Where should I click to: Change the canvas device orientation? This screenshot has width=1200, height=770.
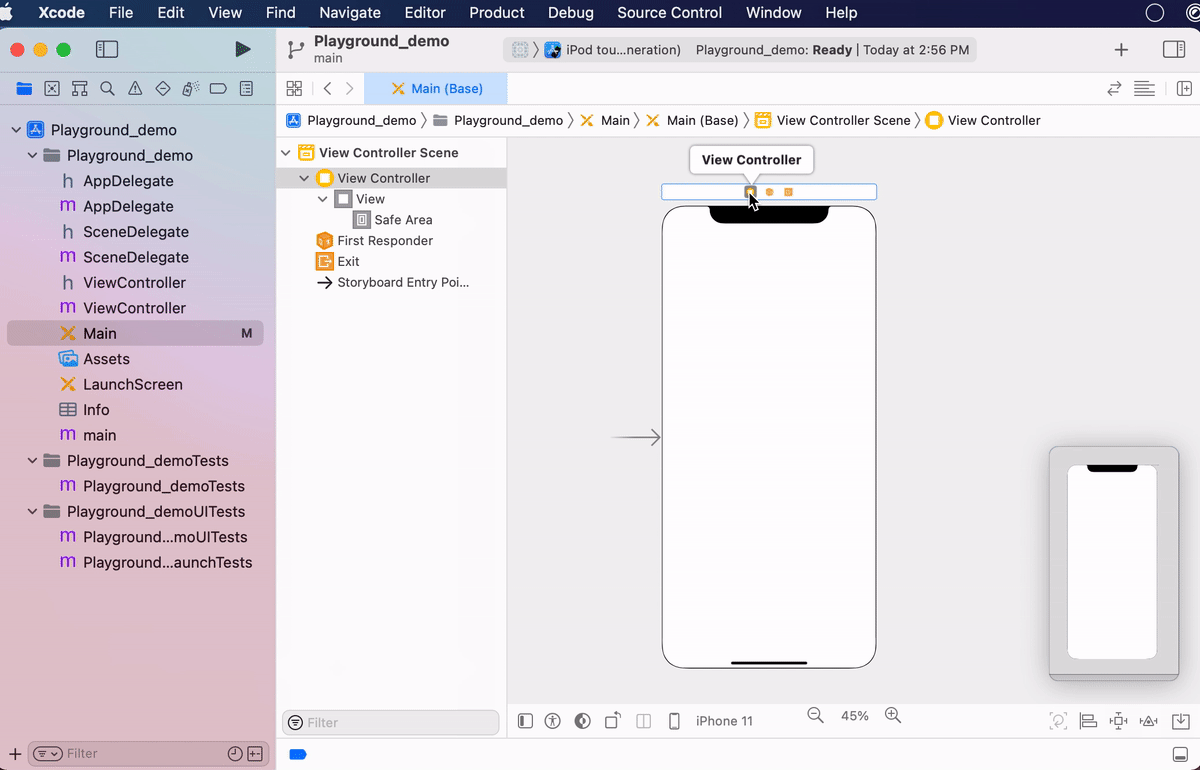[613, 720]
